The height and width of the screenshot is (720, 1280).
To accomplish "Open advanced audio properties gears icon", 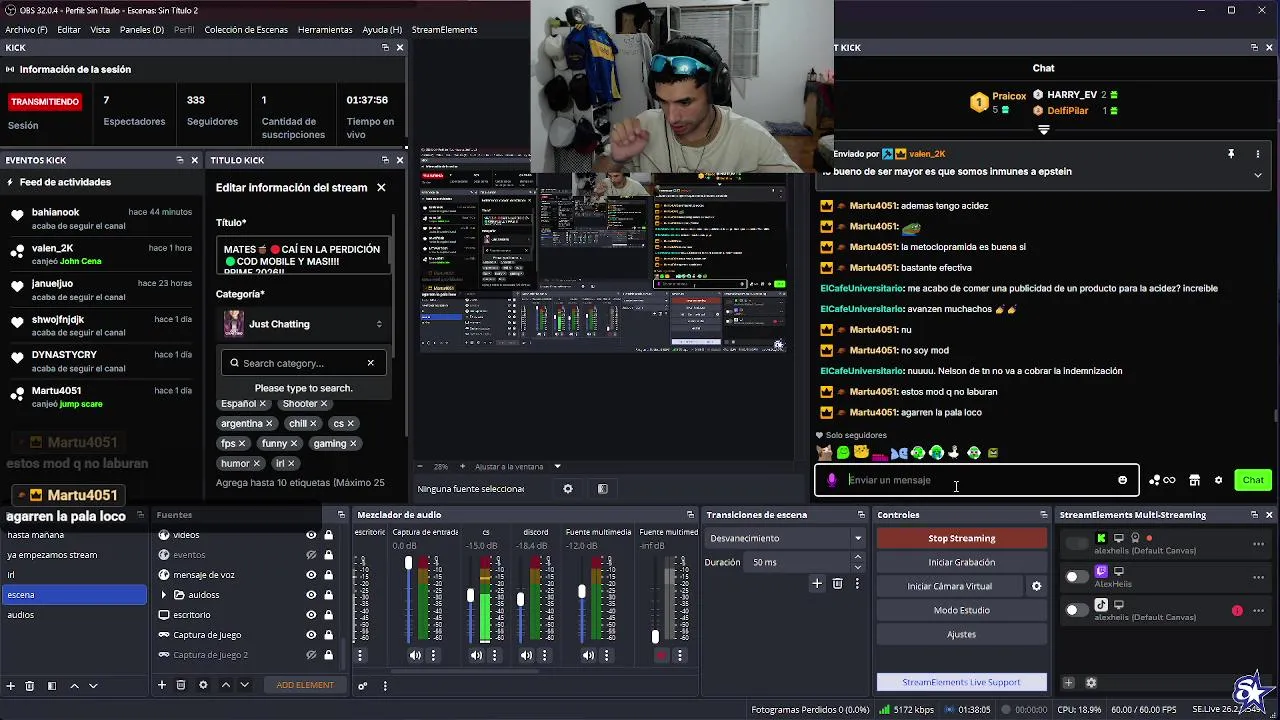I will coord(362,686).
